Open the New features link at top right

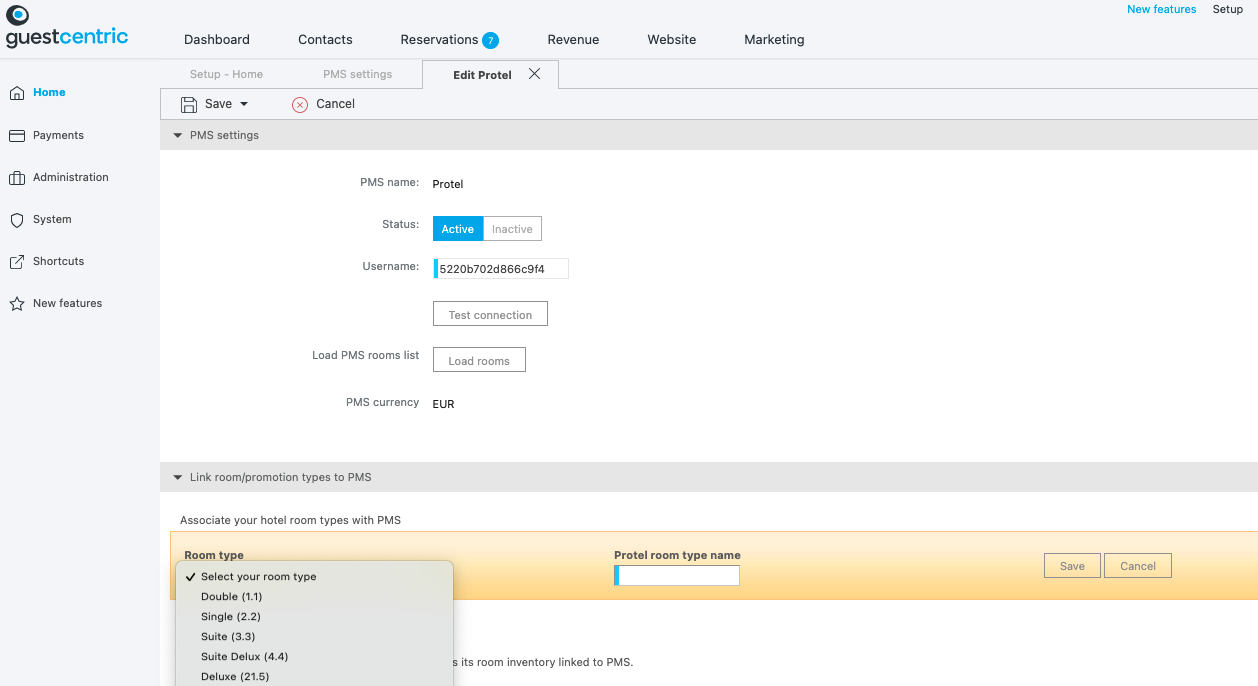pyautogui.click(x=1161, y=9)
